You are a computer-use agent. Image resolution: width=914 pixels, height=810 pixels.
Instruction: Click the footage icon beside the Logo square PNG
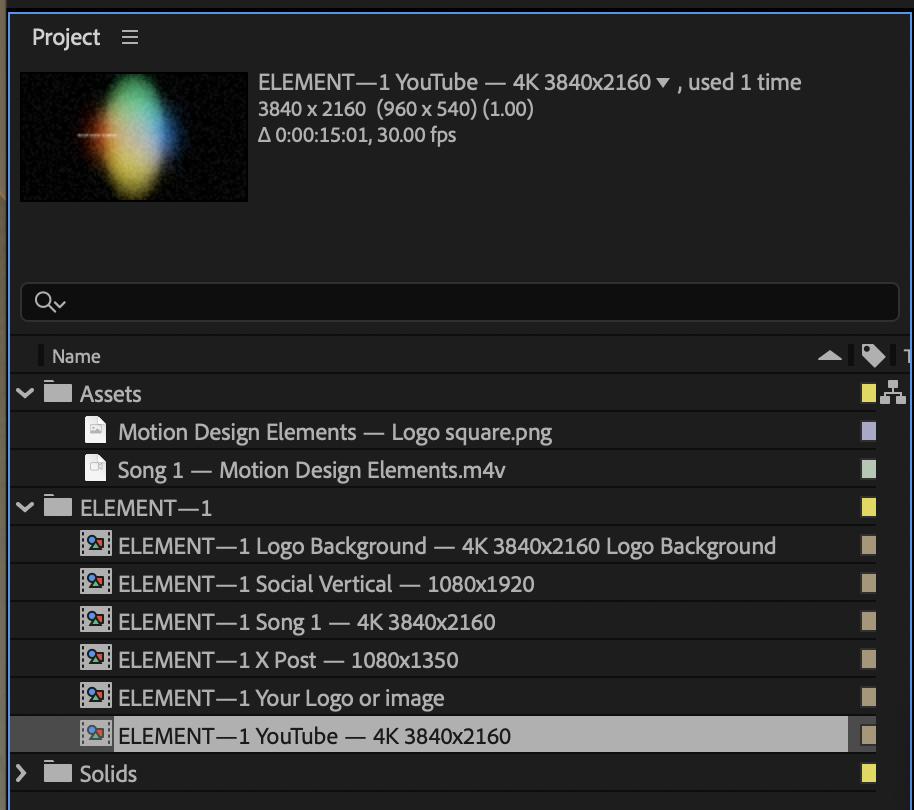(97, 431)
